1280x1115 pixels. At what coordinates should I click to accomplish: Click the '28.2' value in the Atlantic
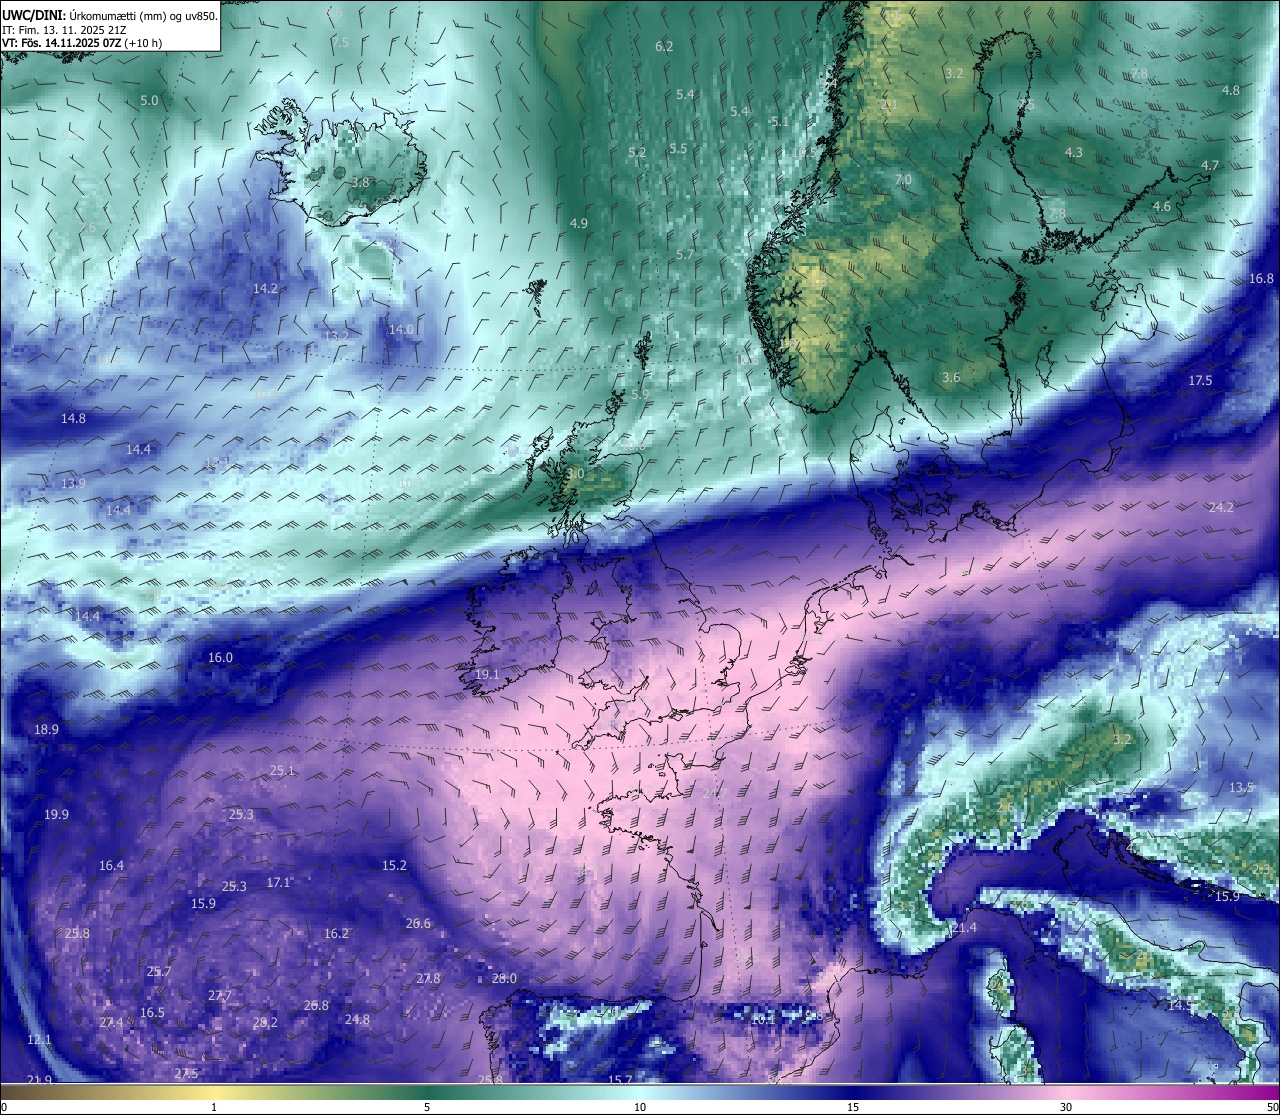pos(265,1023)
